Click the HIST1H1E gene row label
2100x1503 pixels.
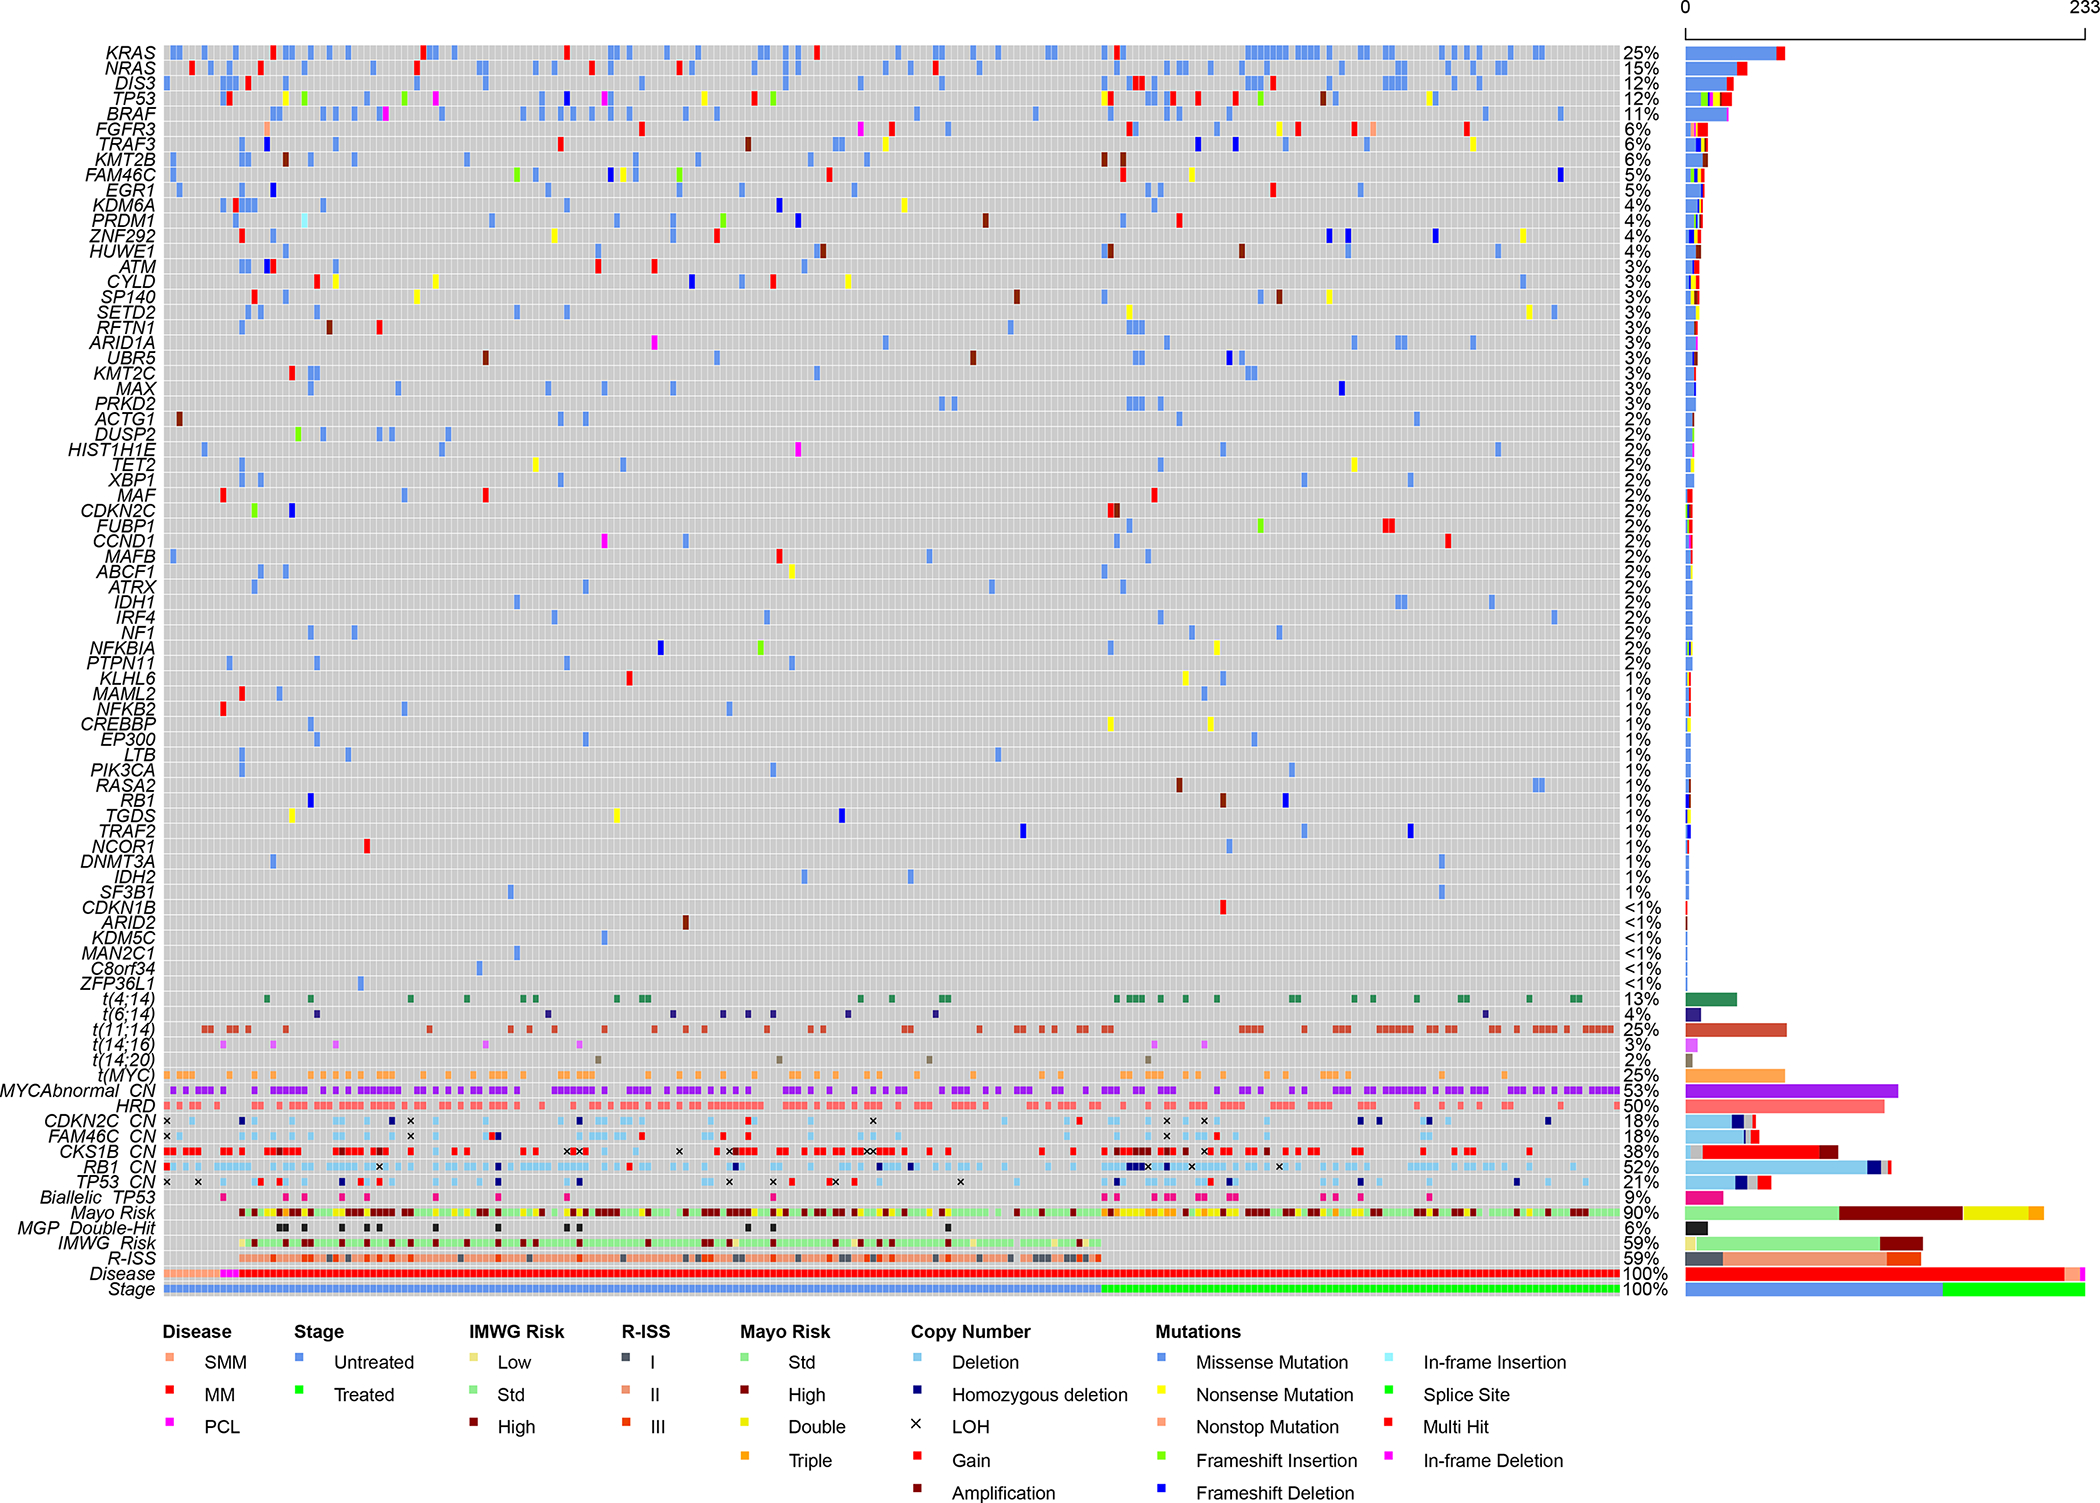(x=112, y=450)
